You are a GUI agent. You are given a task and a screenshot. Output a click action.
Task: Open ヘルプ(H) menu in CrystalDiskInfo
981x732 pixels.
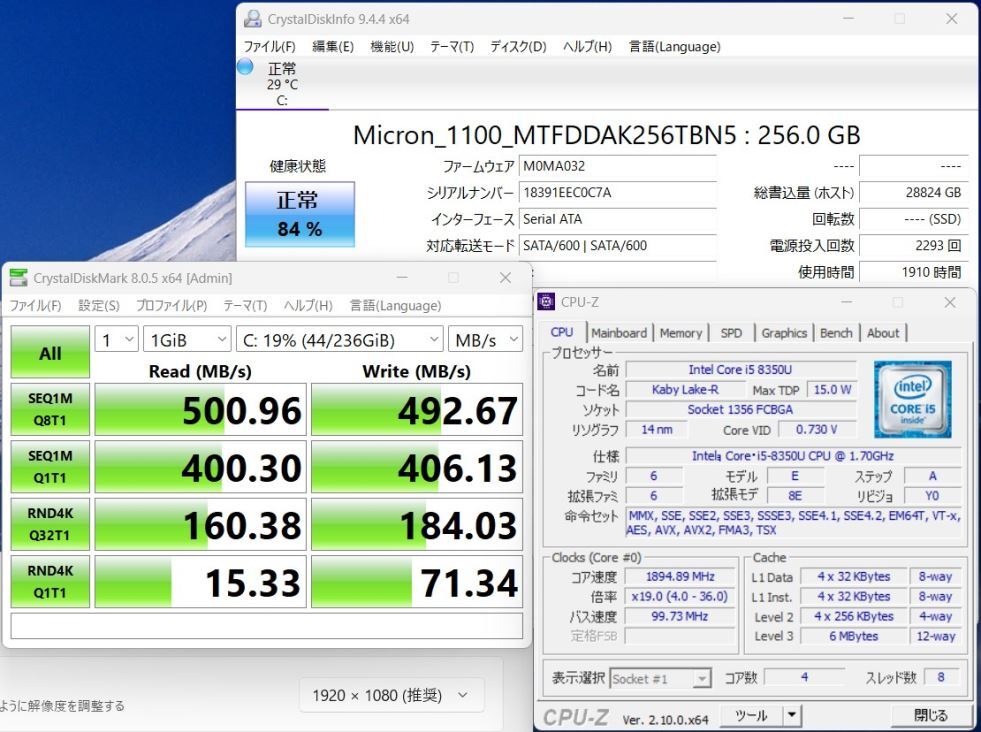coord(587,46)
